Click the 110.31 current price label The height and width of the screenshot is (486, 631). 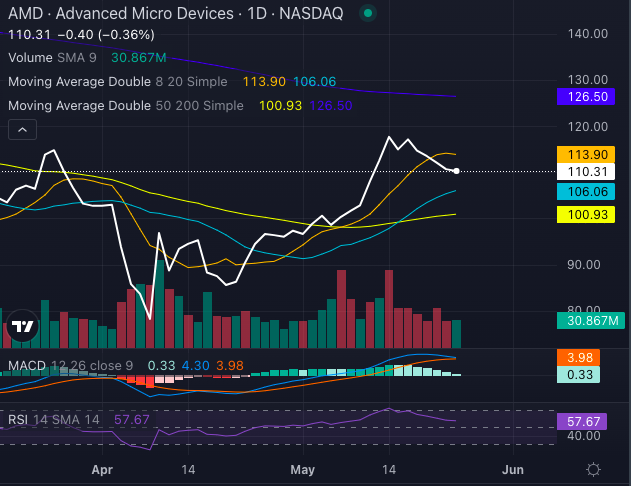tap(586, 171)
